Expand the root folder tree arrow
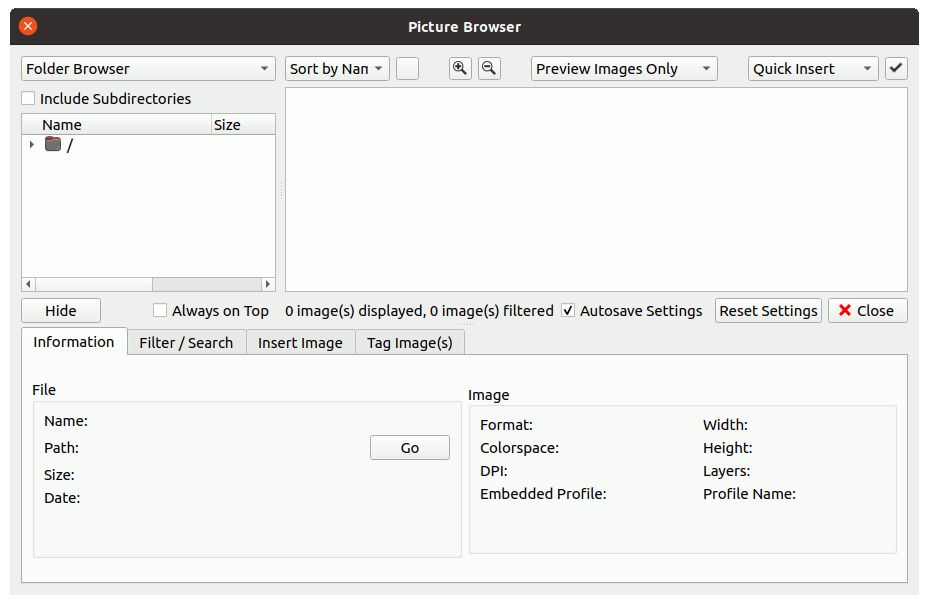This screenshot has width=929, height=605. coord(32,145)
